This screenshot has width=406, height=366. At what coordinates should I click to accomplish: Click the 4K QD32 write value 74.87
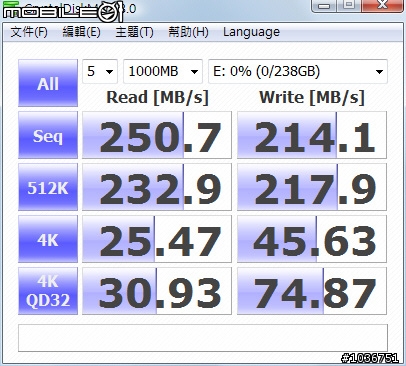[x=312, y=291]
